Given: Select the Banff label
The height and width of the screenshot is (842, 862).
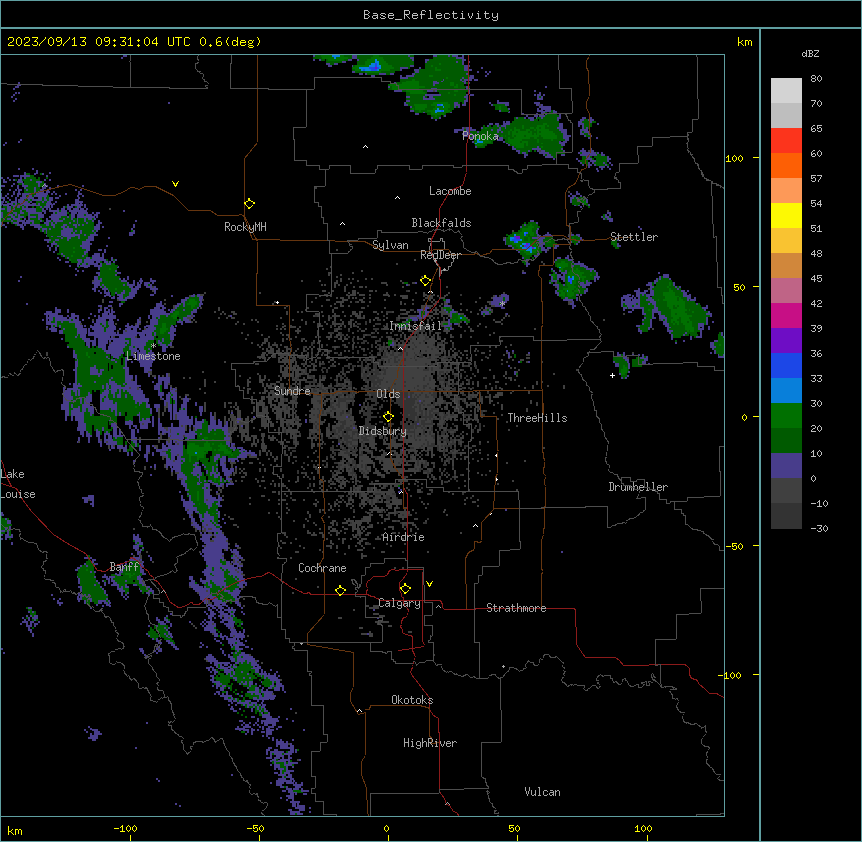Looking at the screenshot, I should coord(124,567).
